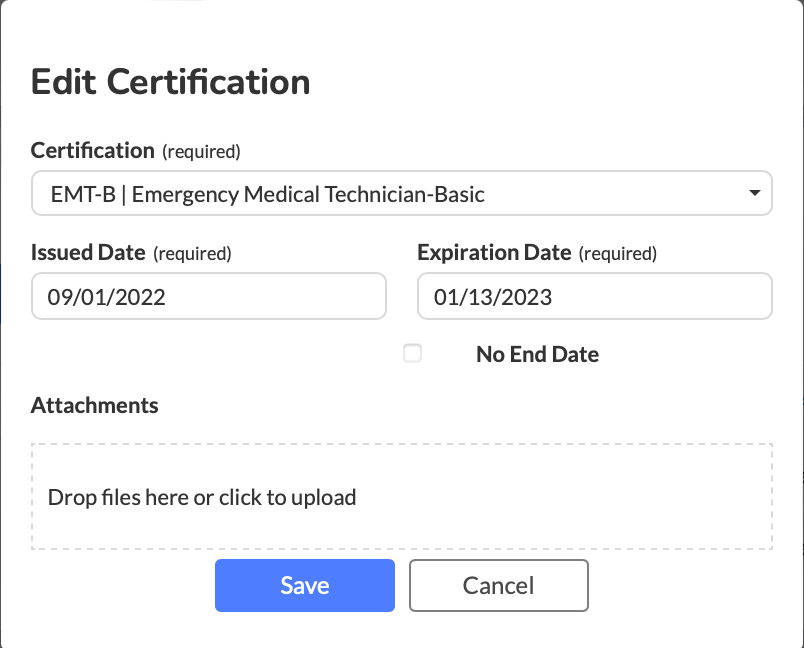804x648 pixels.
Task: Focus the Expiration Date input field
Action: [594, 297]
